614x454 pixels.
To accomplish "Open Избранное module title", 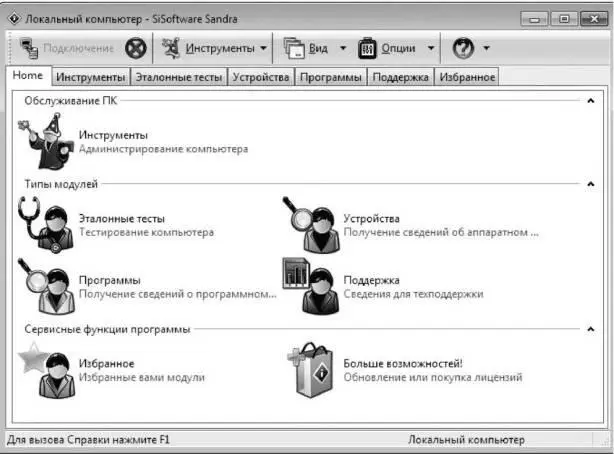I will [107, 364].
